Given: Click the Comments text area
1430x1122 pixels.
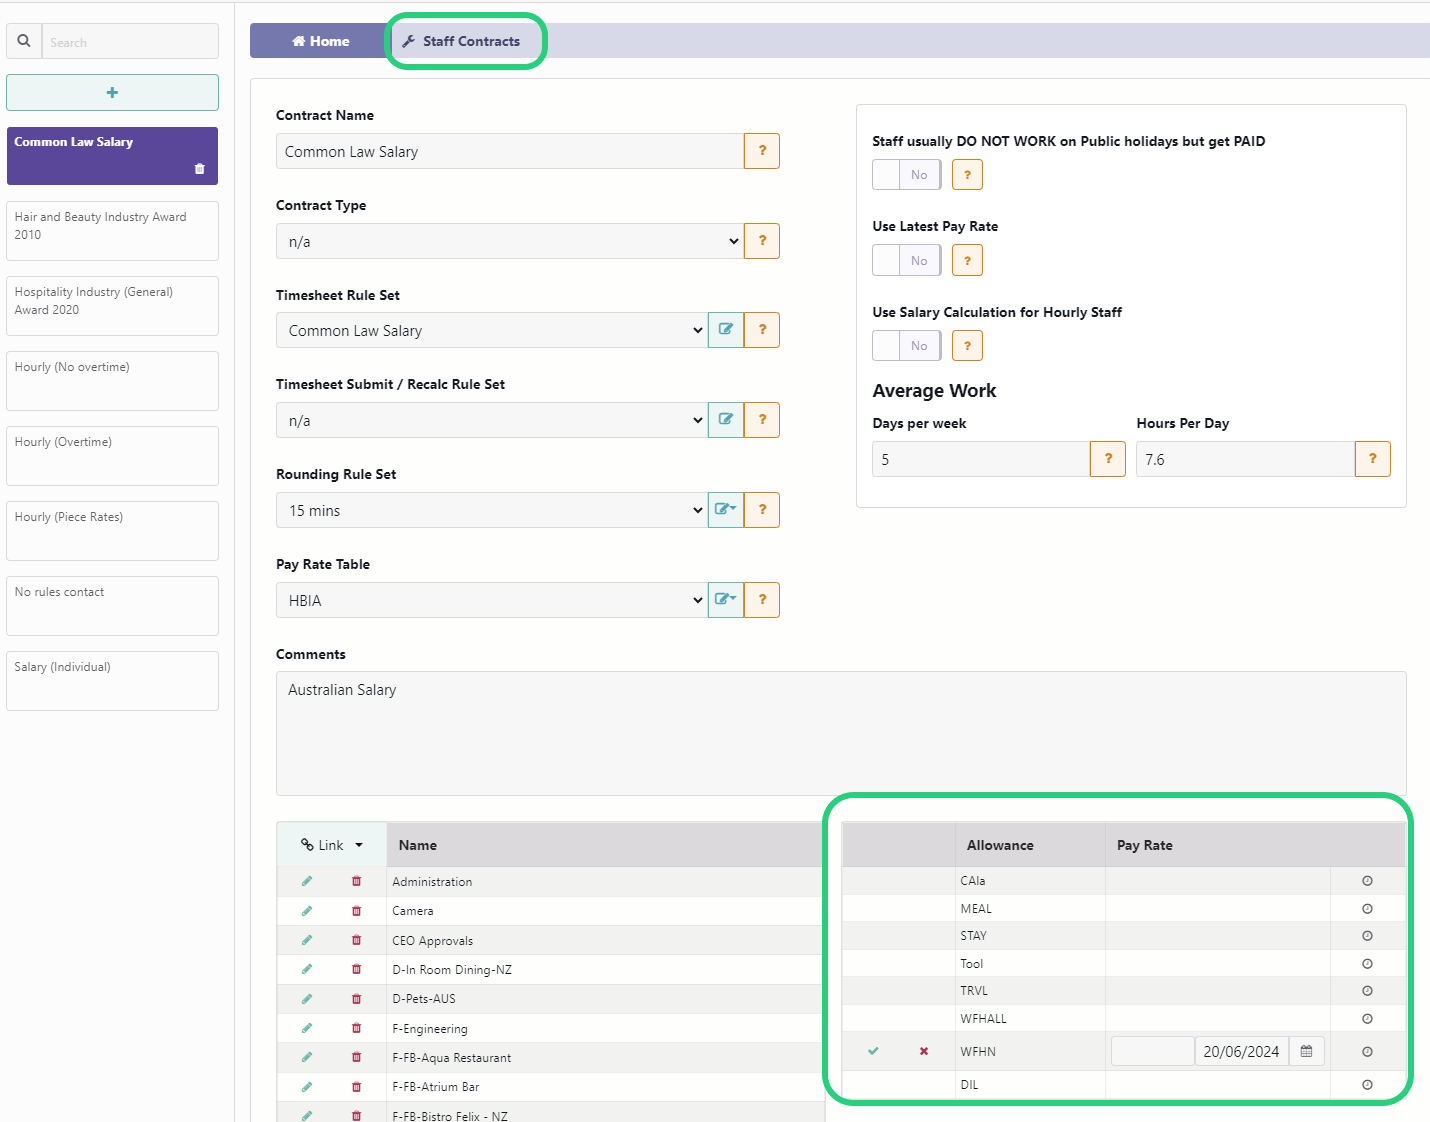Looking at the screenshot, I should point(841,733).
